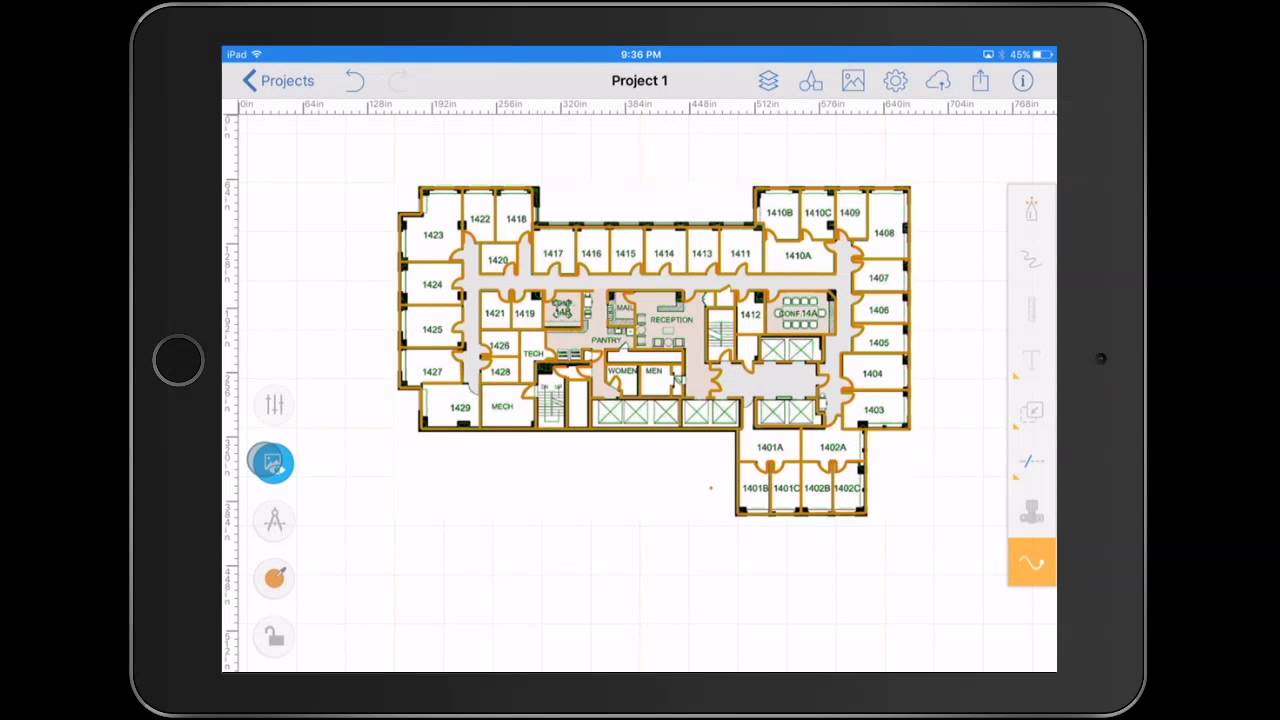Select room 1406 on floor plan
Screen dimensions: 1280x720
879,310
